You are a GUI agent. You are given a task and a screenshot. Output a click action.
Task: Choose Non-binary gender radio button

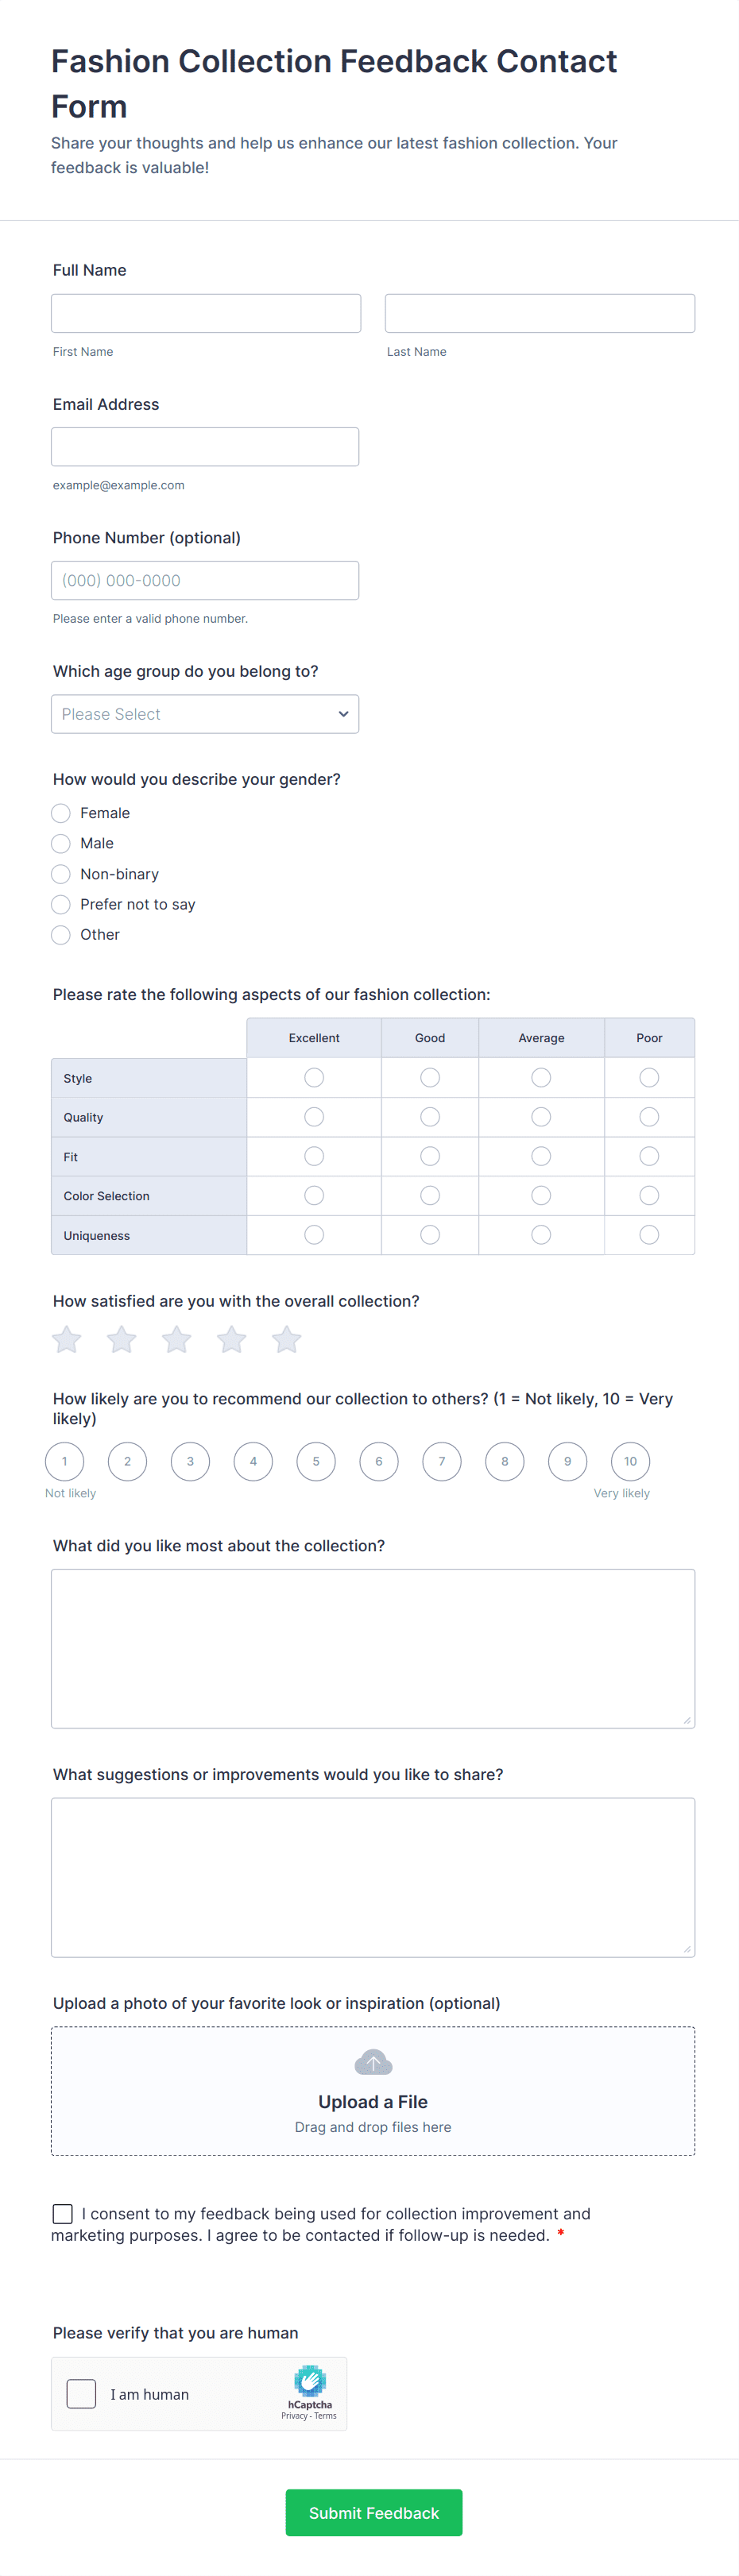point(61,874)
